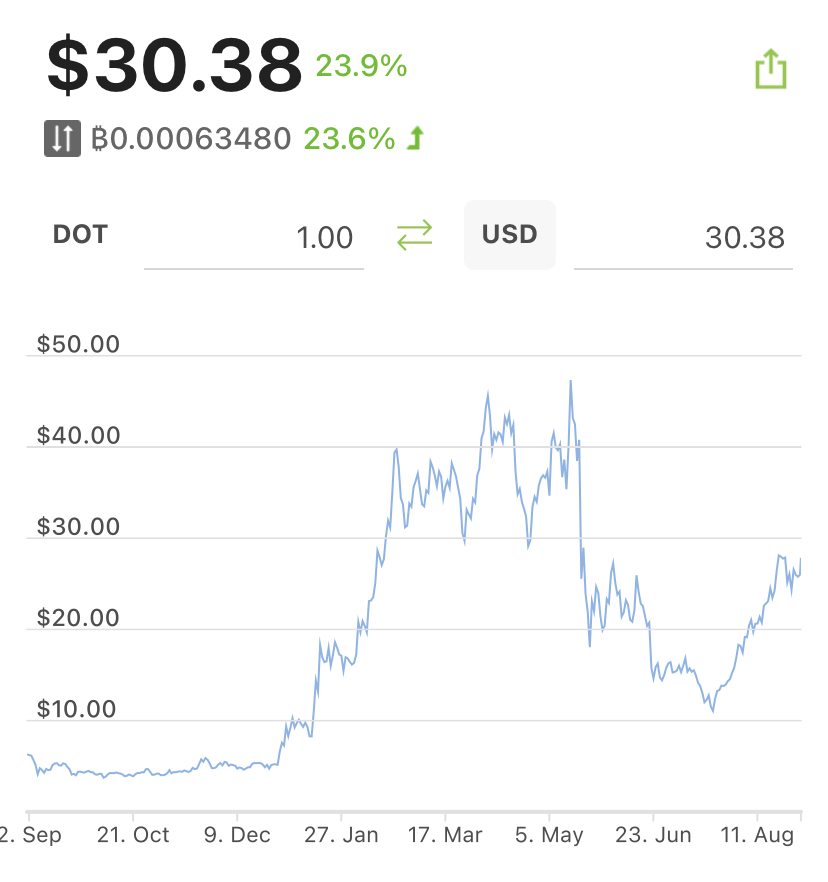Tap chart peak near $47 in May
The height and width of the screenshot is (882, 828).
[570, 382]
